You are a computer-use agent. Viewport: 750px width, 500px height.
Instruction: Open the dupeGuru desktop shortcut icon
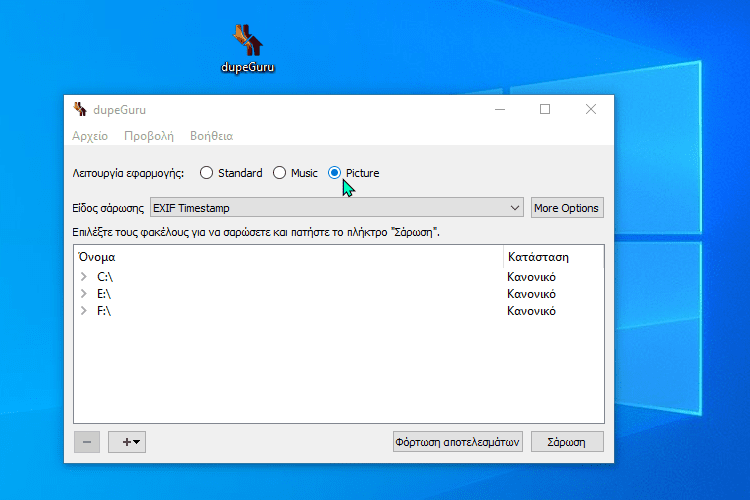(x=248, y=48)
